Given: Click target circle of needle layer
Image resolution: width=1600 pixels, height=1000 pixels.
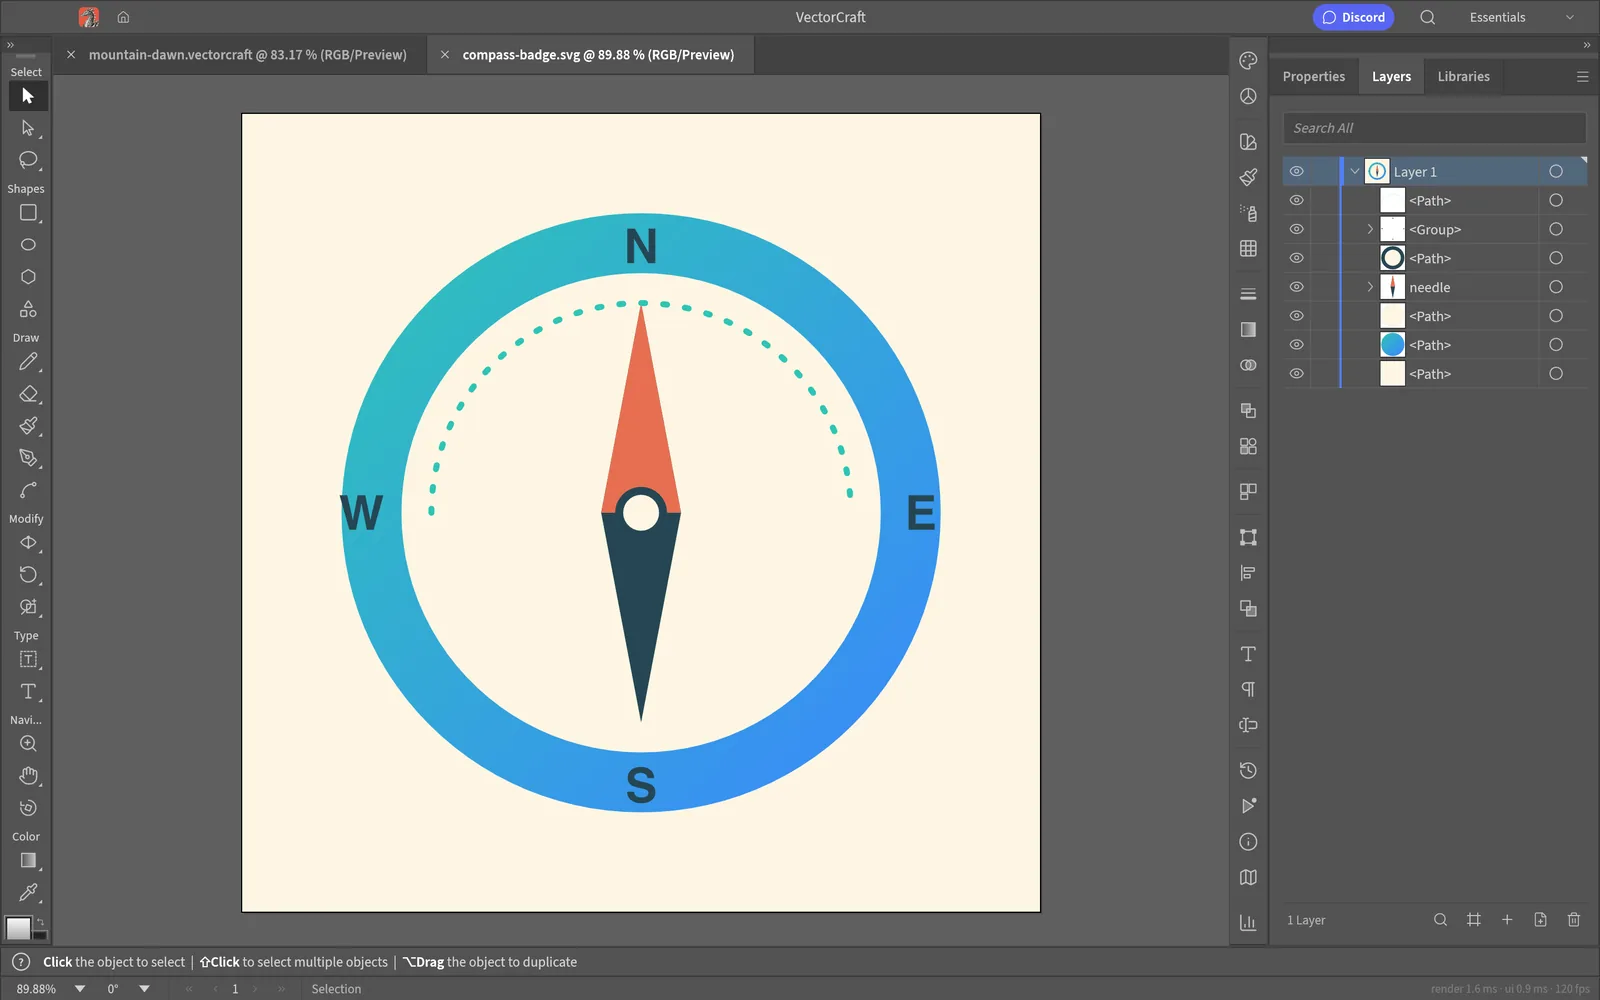Looking at the screenshot, I should click(1556, 287).
